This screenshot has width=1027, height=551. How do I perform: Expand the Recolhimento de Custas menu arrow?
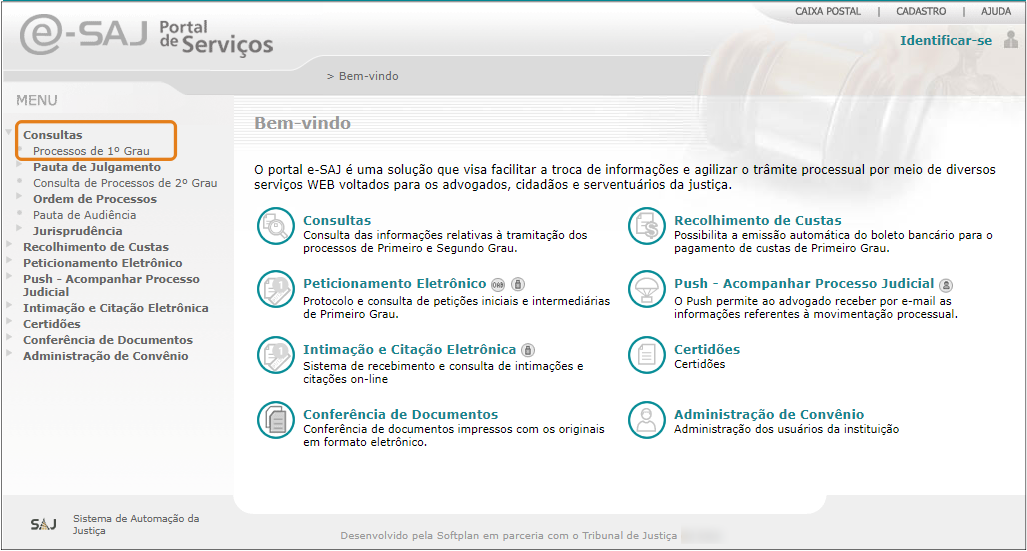tap(9, 244)
